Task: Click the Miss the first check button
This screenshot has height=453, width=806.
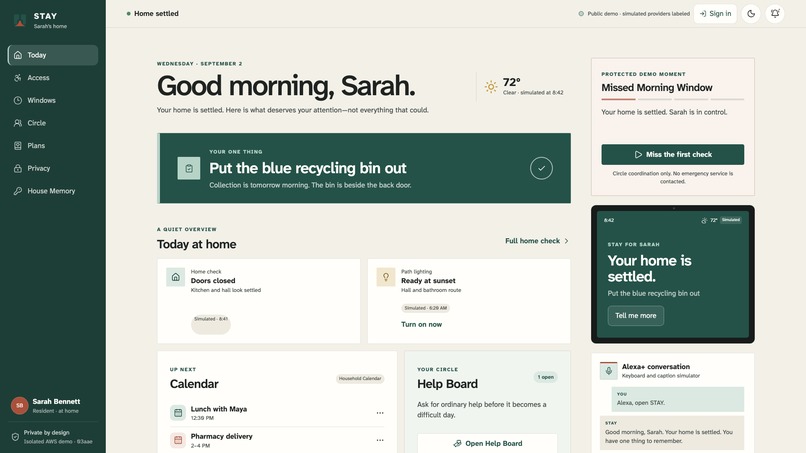Action: click(672, 154)
